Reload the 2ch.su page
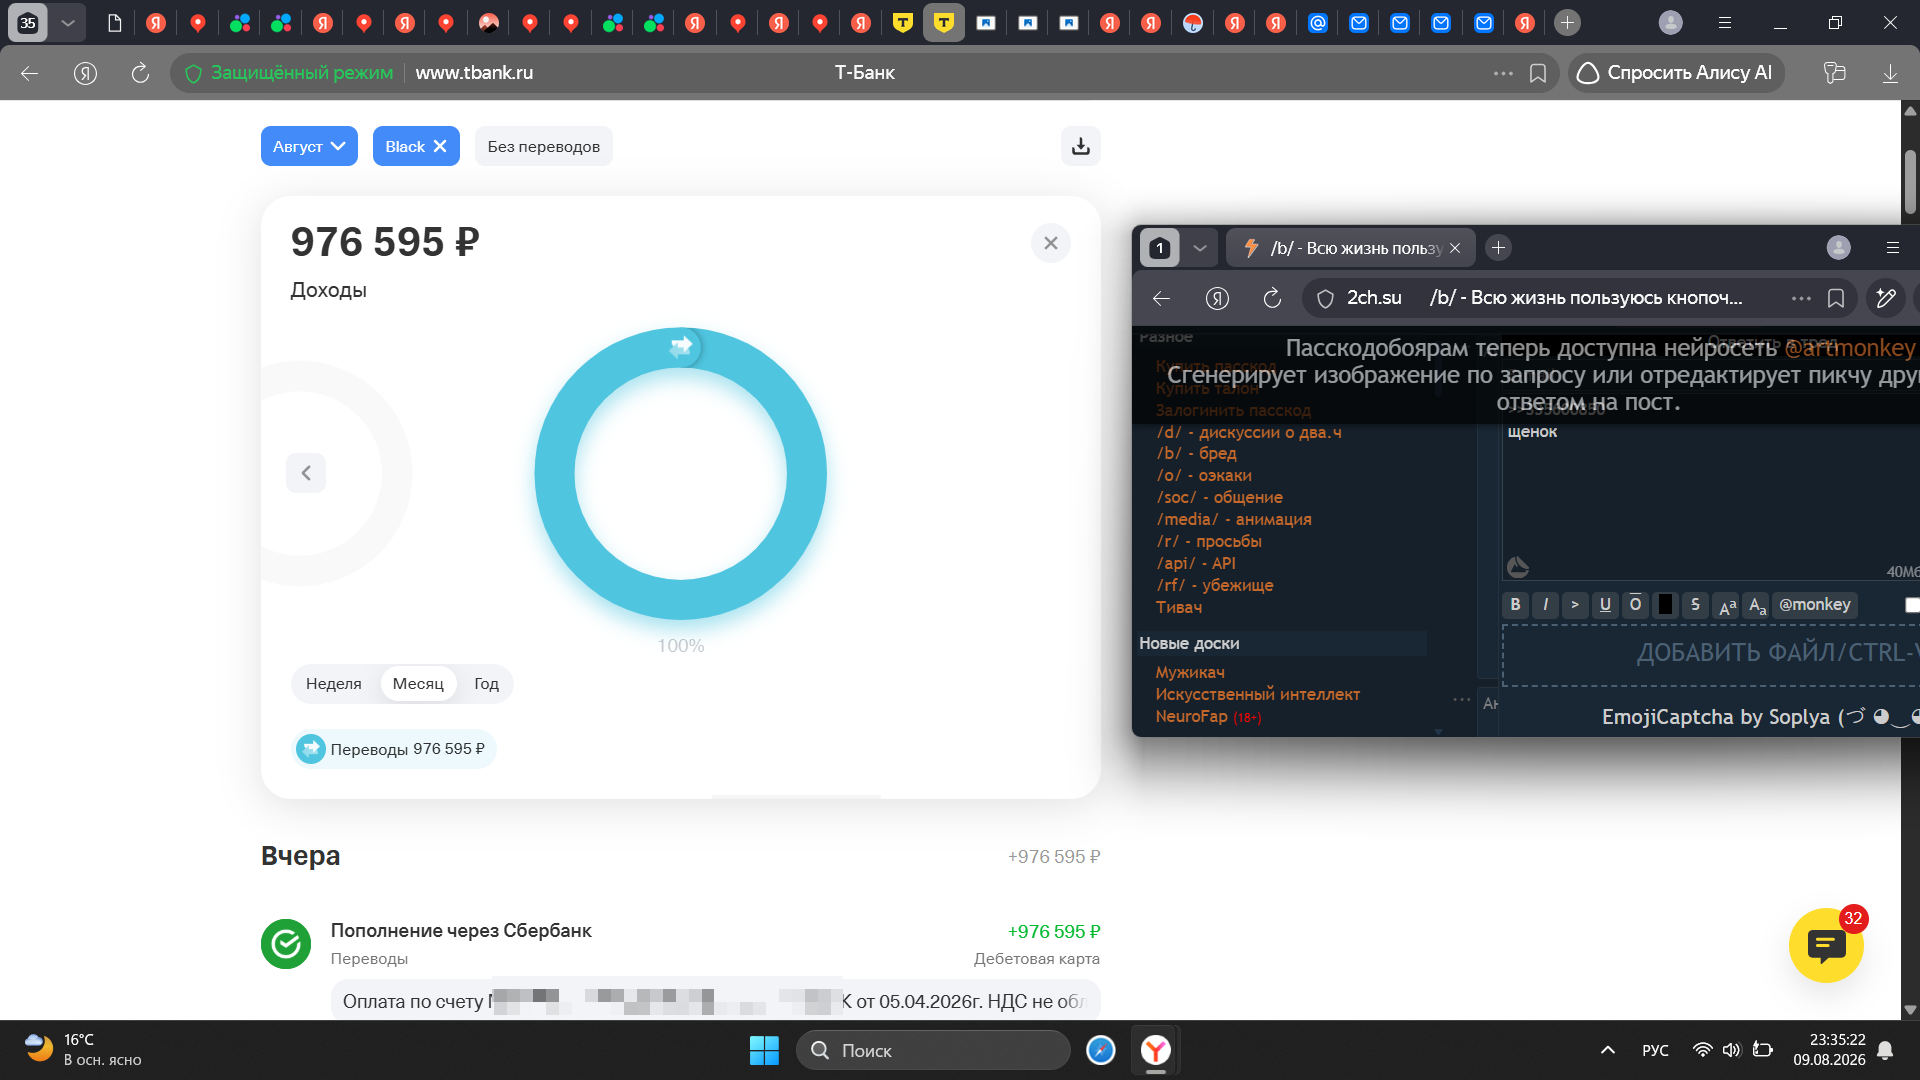The image size is (1920, 1080). click(1272, 298)
